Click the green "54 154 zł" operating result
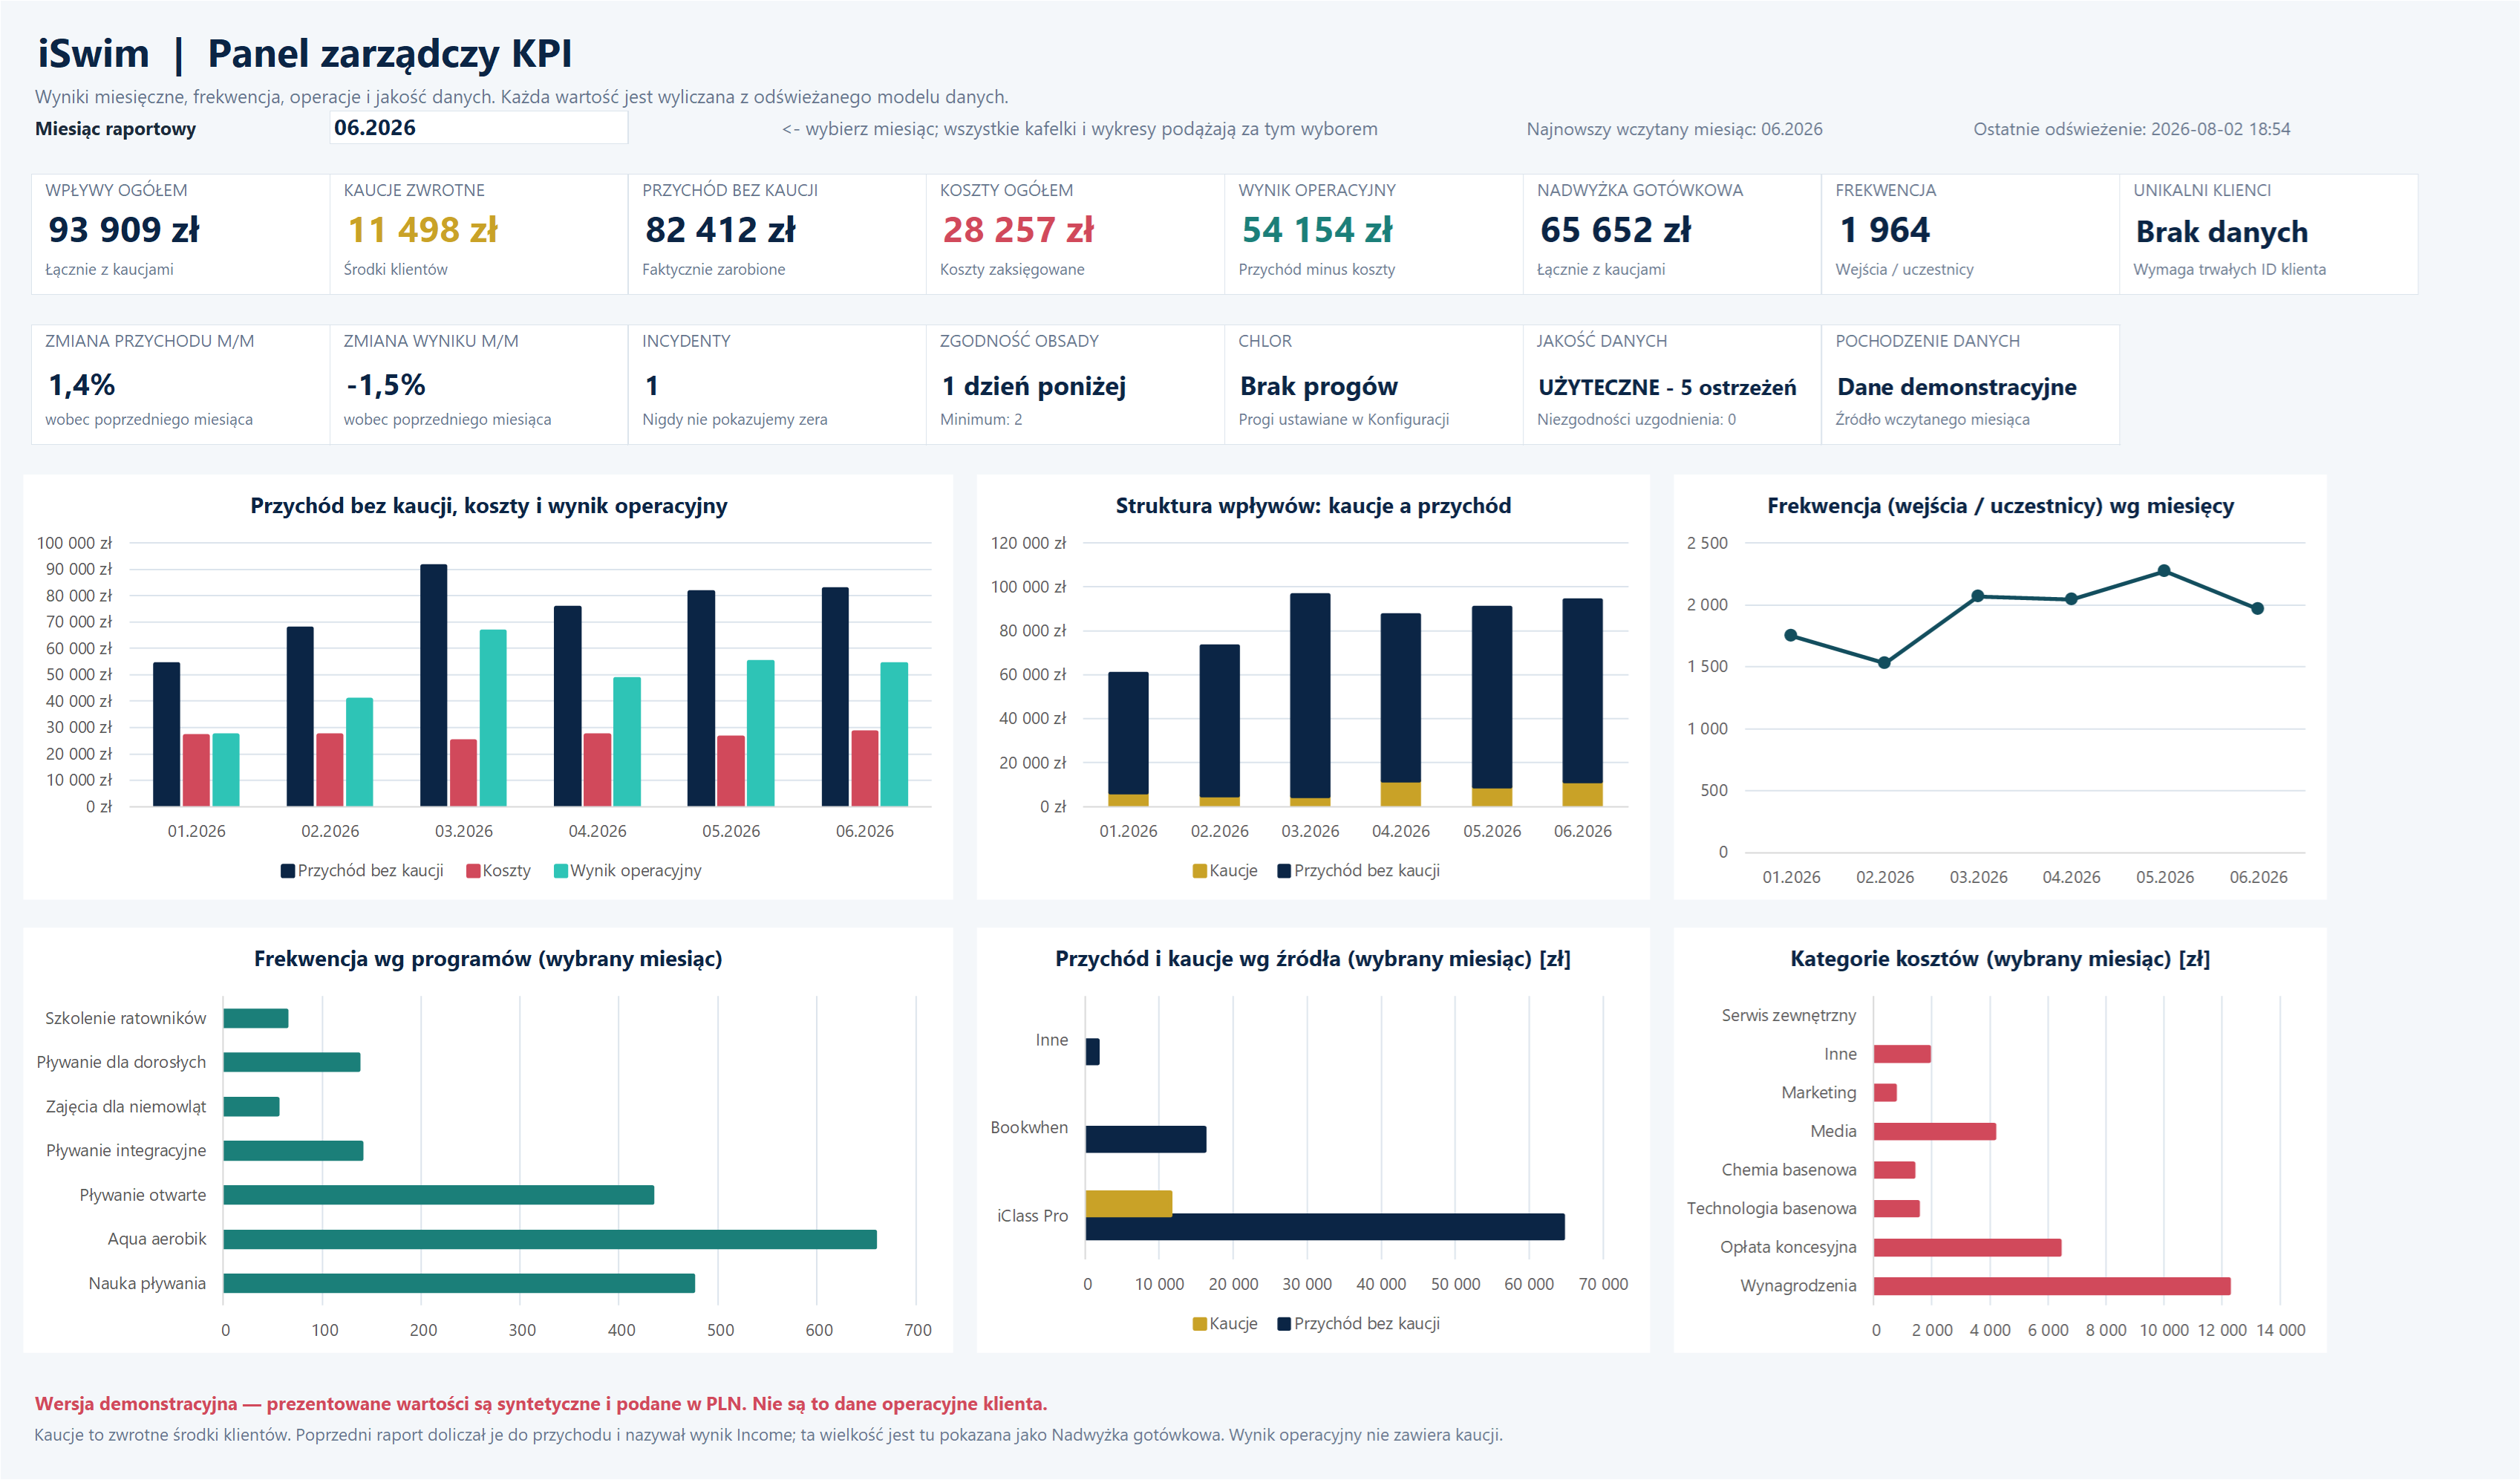The height and width of the screenshot is (1480, 2520). (x=1317, y=230)
